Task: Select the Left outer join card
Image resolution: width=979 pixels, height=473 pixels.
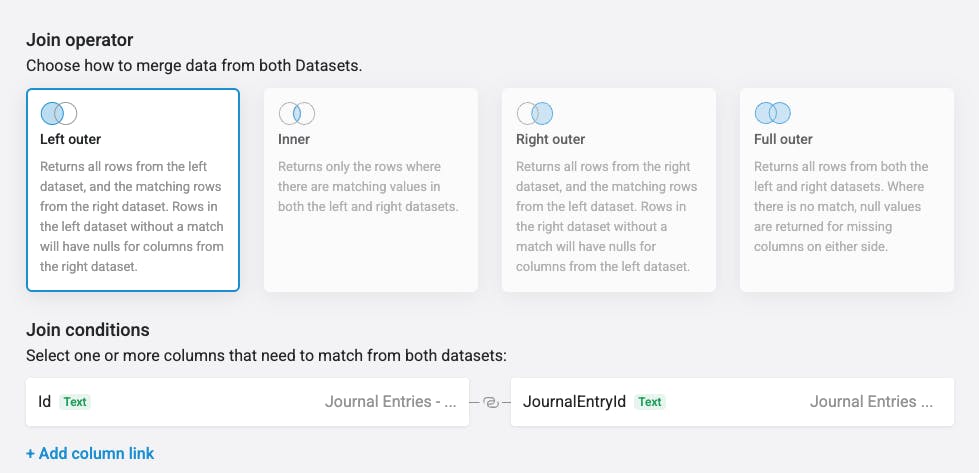Action: click(x=133, y=190)
